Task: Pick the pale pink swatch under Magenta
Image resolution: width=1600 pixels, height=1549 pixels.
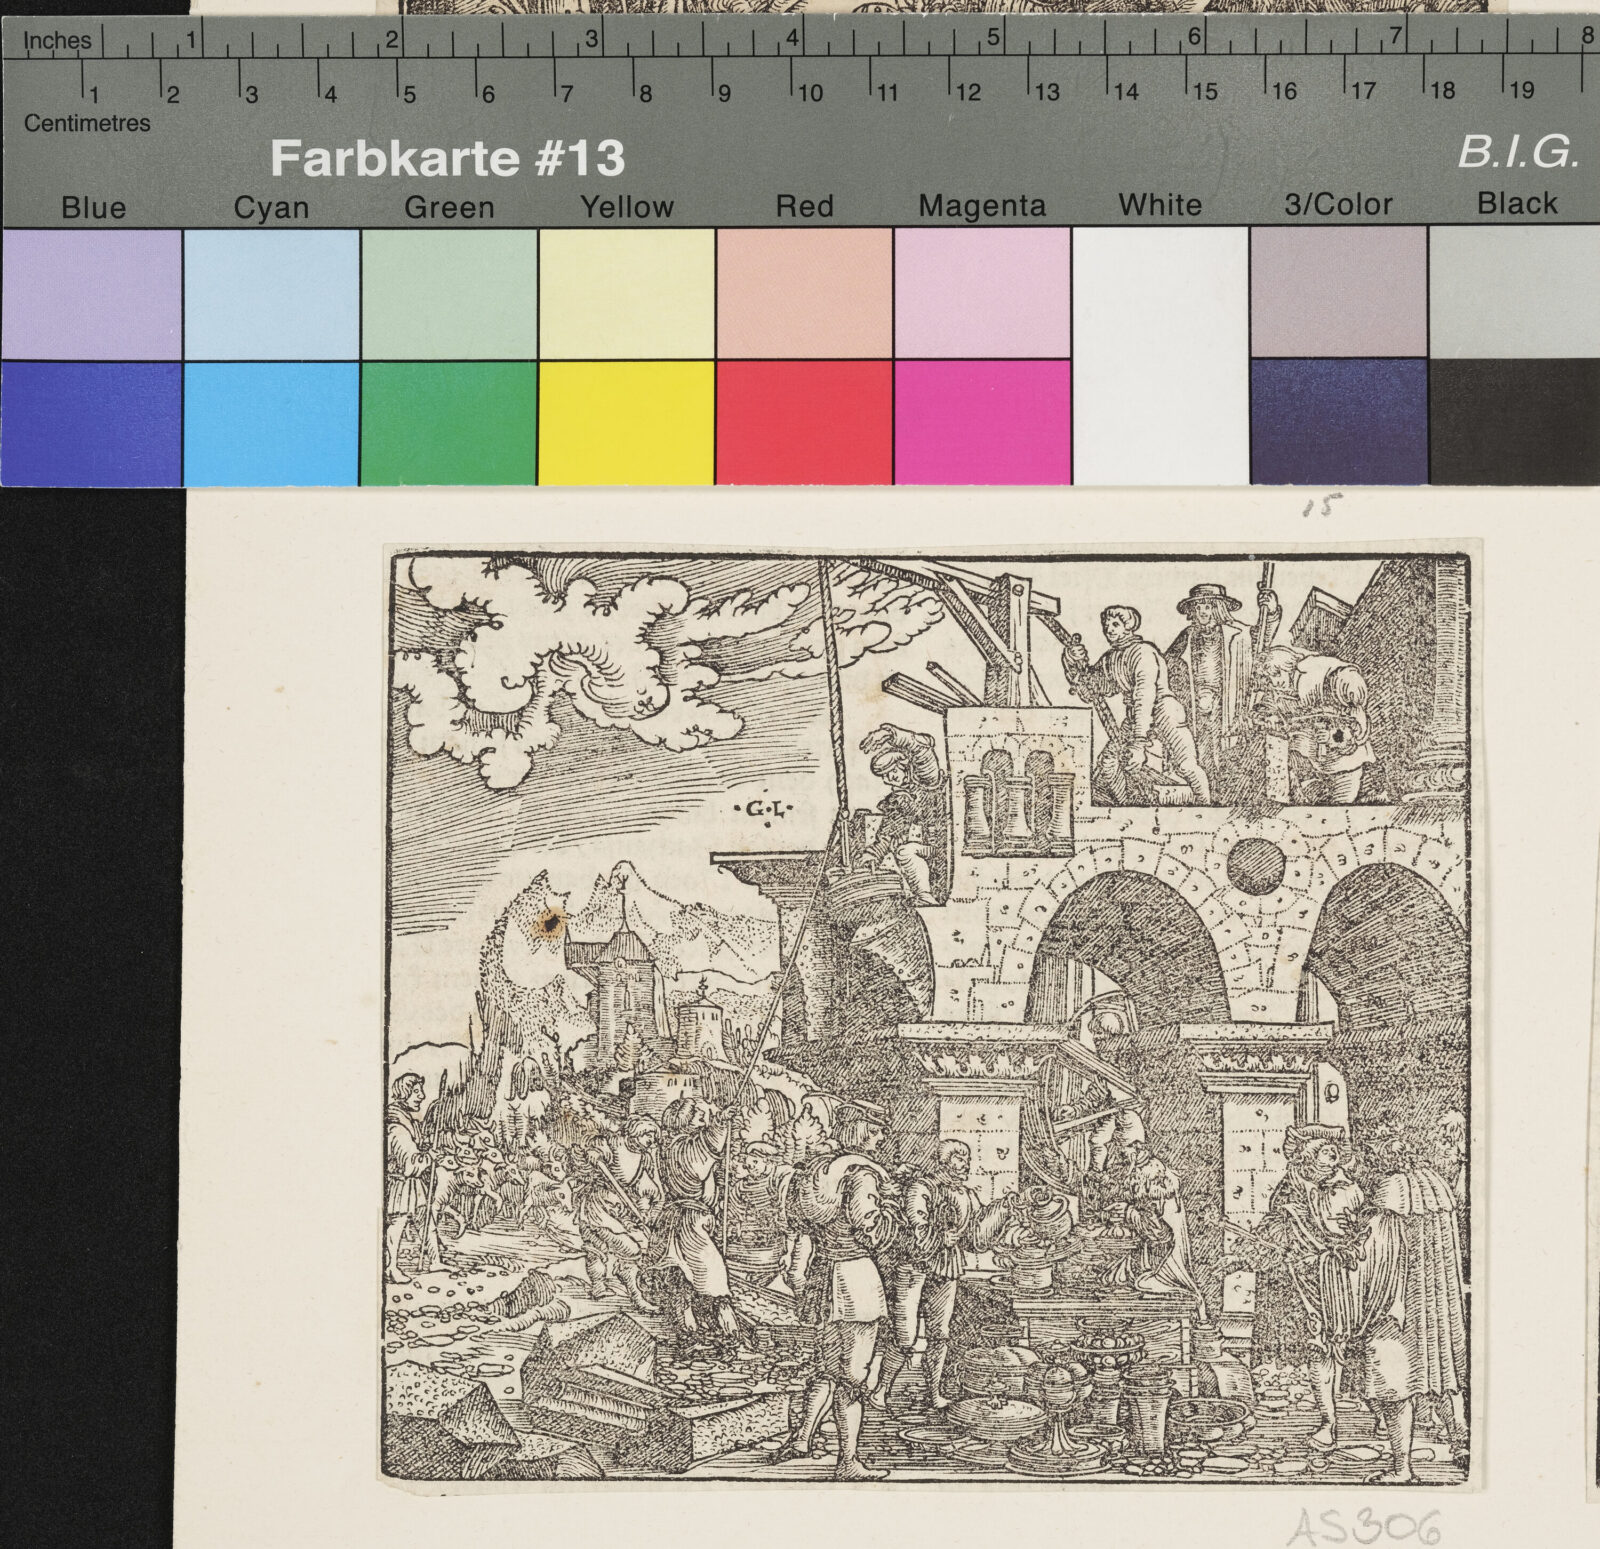Action: click(983, 292)
